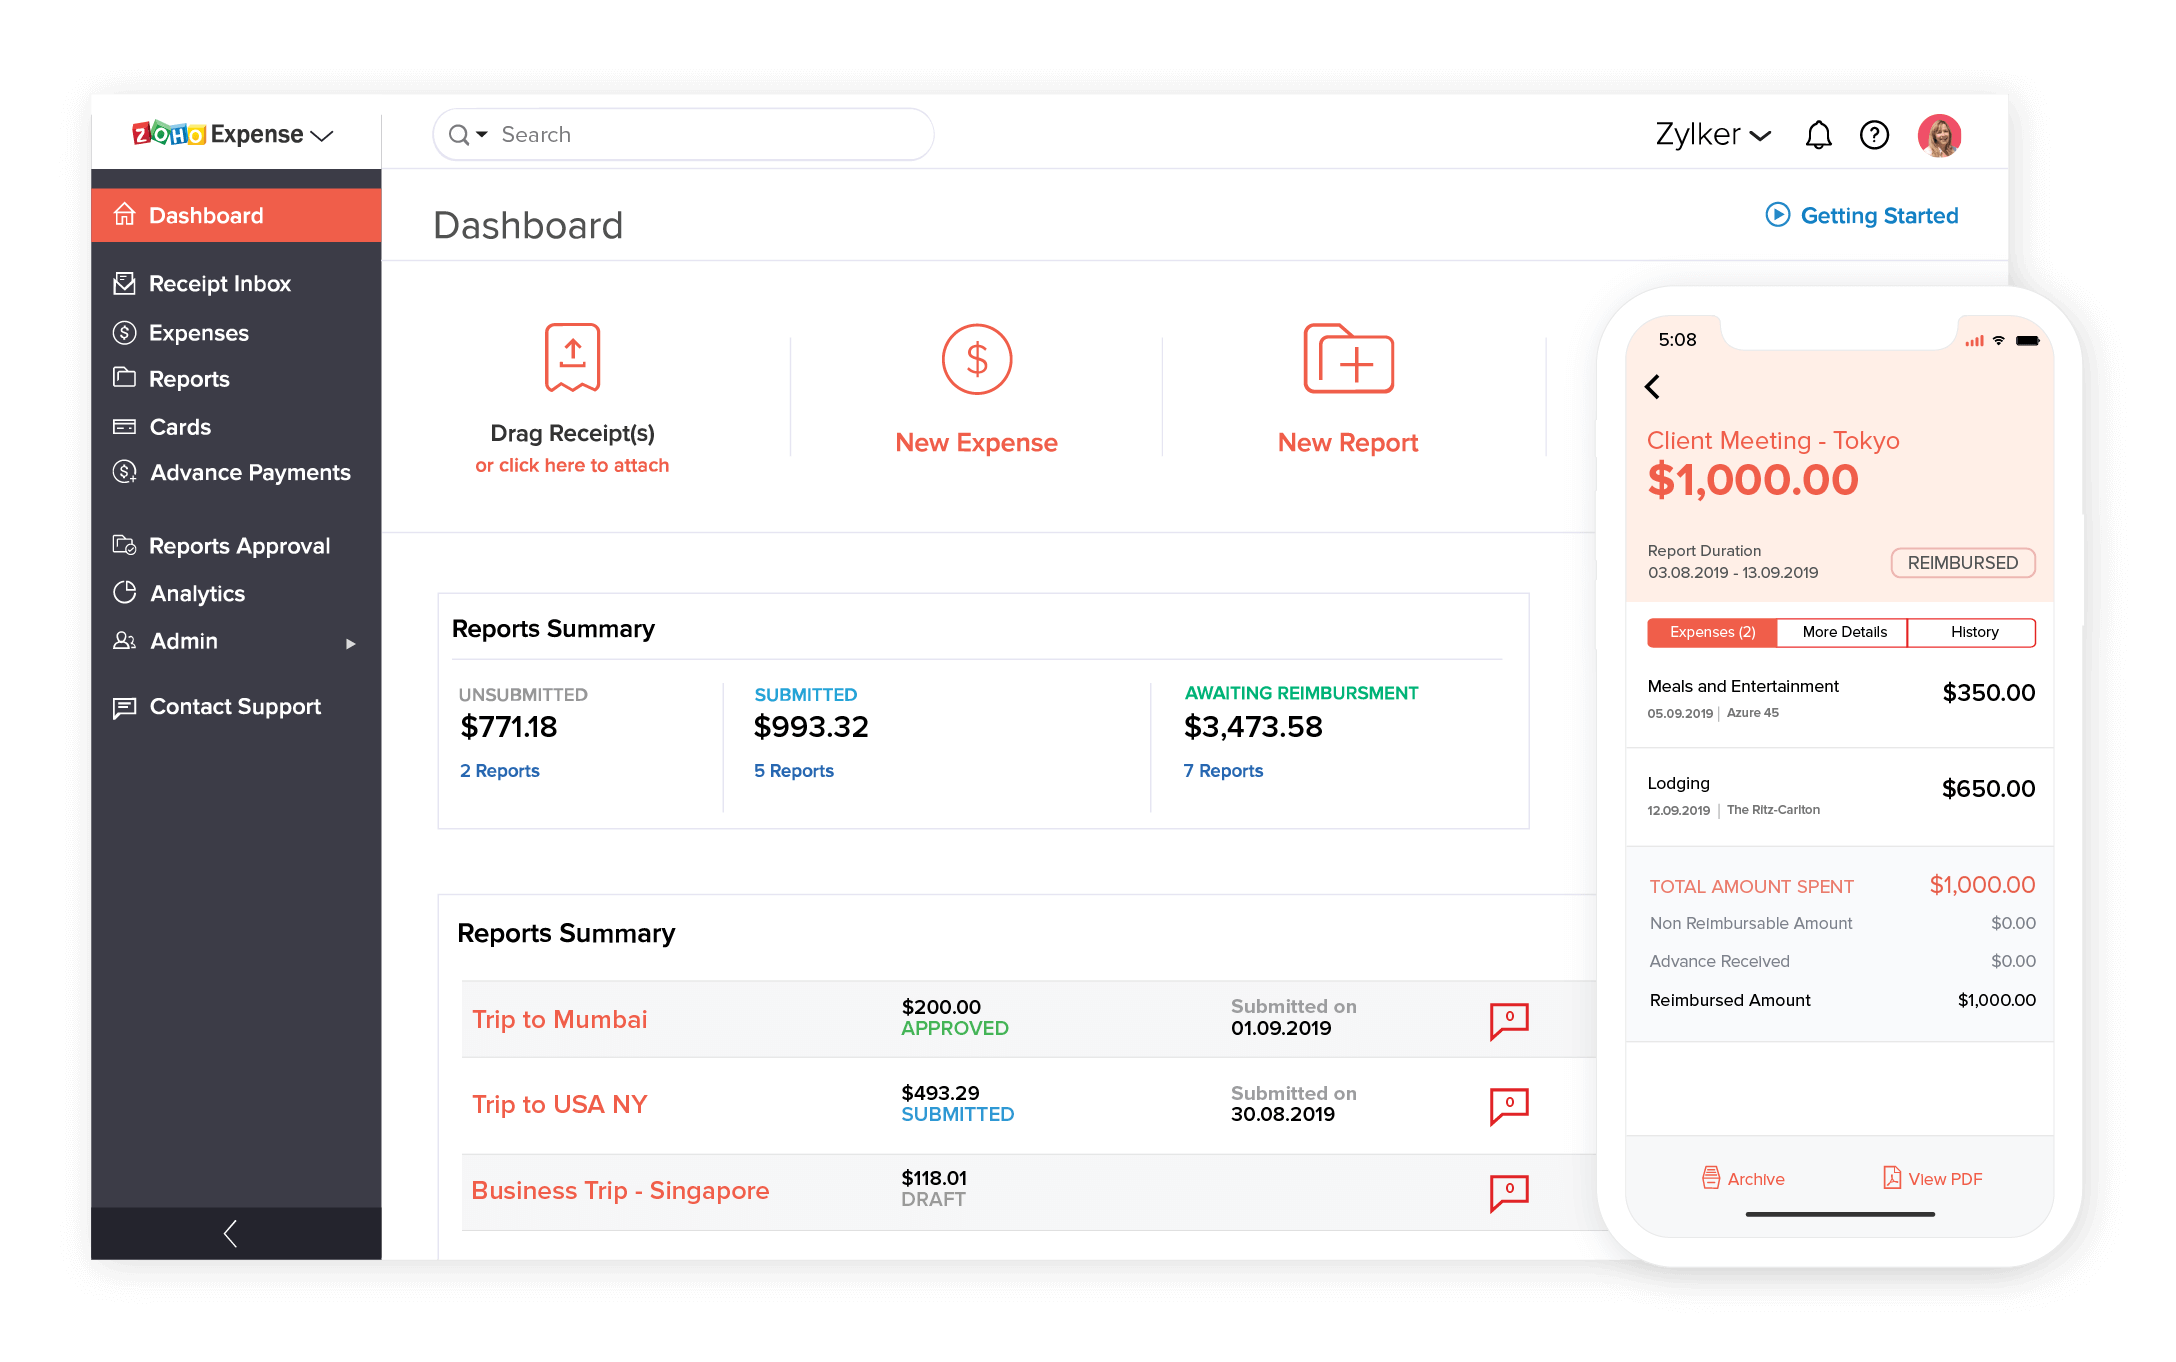The image size is (2176, 1362).
Task: Click the New Report folder icon
Action: 1348,360
